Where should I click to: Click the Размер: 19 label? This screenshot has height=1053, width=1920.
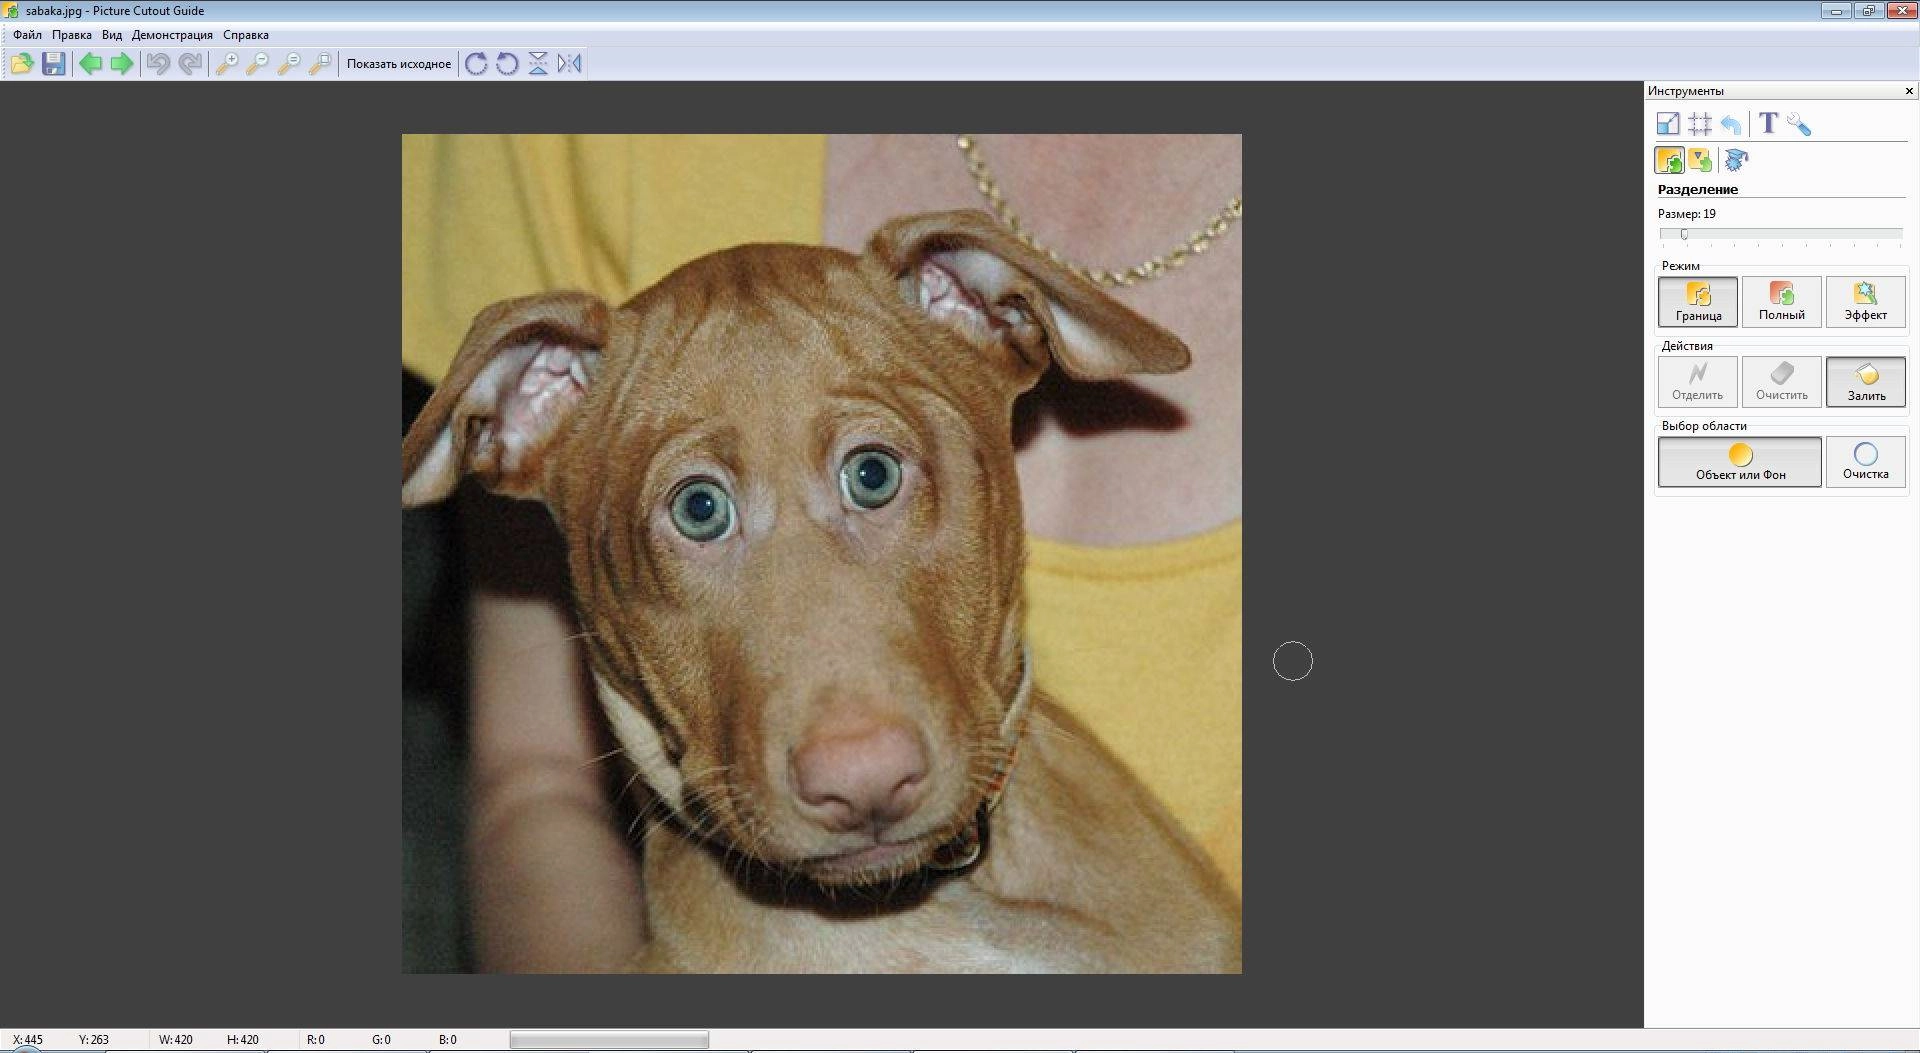pyautogui.click(x=1686, y=214)
